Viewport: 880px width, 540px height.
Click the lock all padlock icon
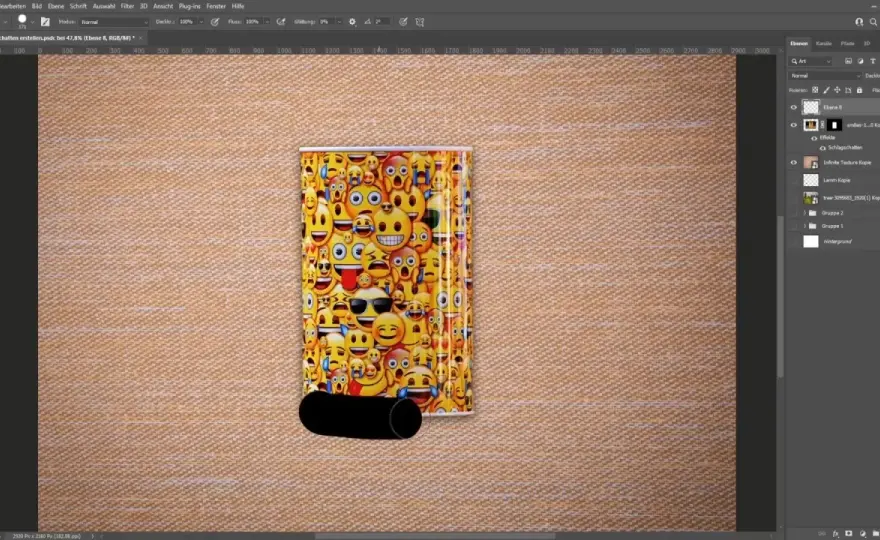coord(859,90)
